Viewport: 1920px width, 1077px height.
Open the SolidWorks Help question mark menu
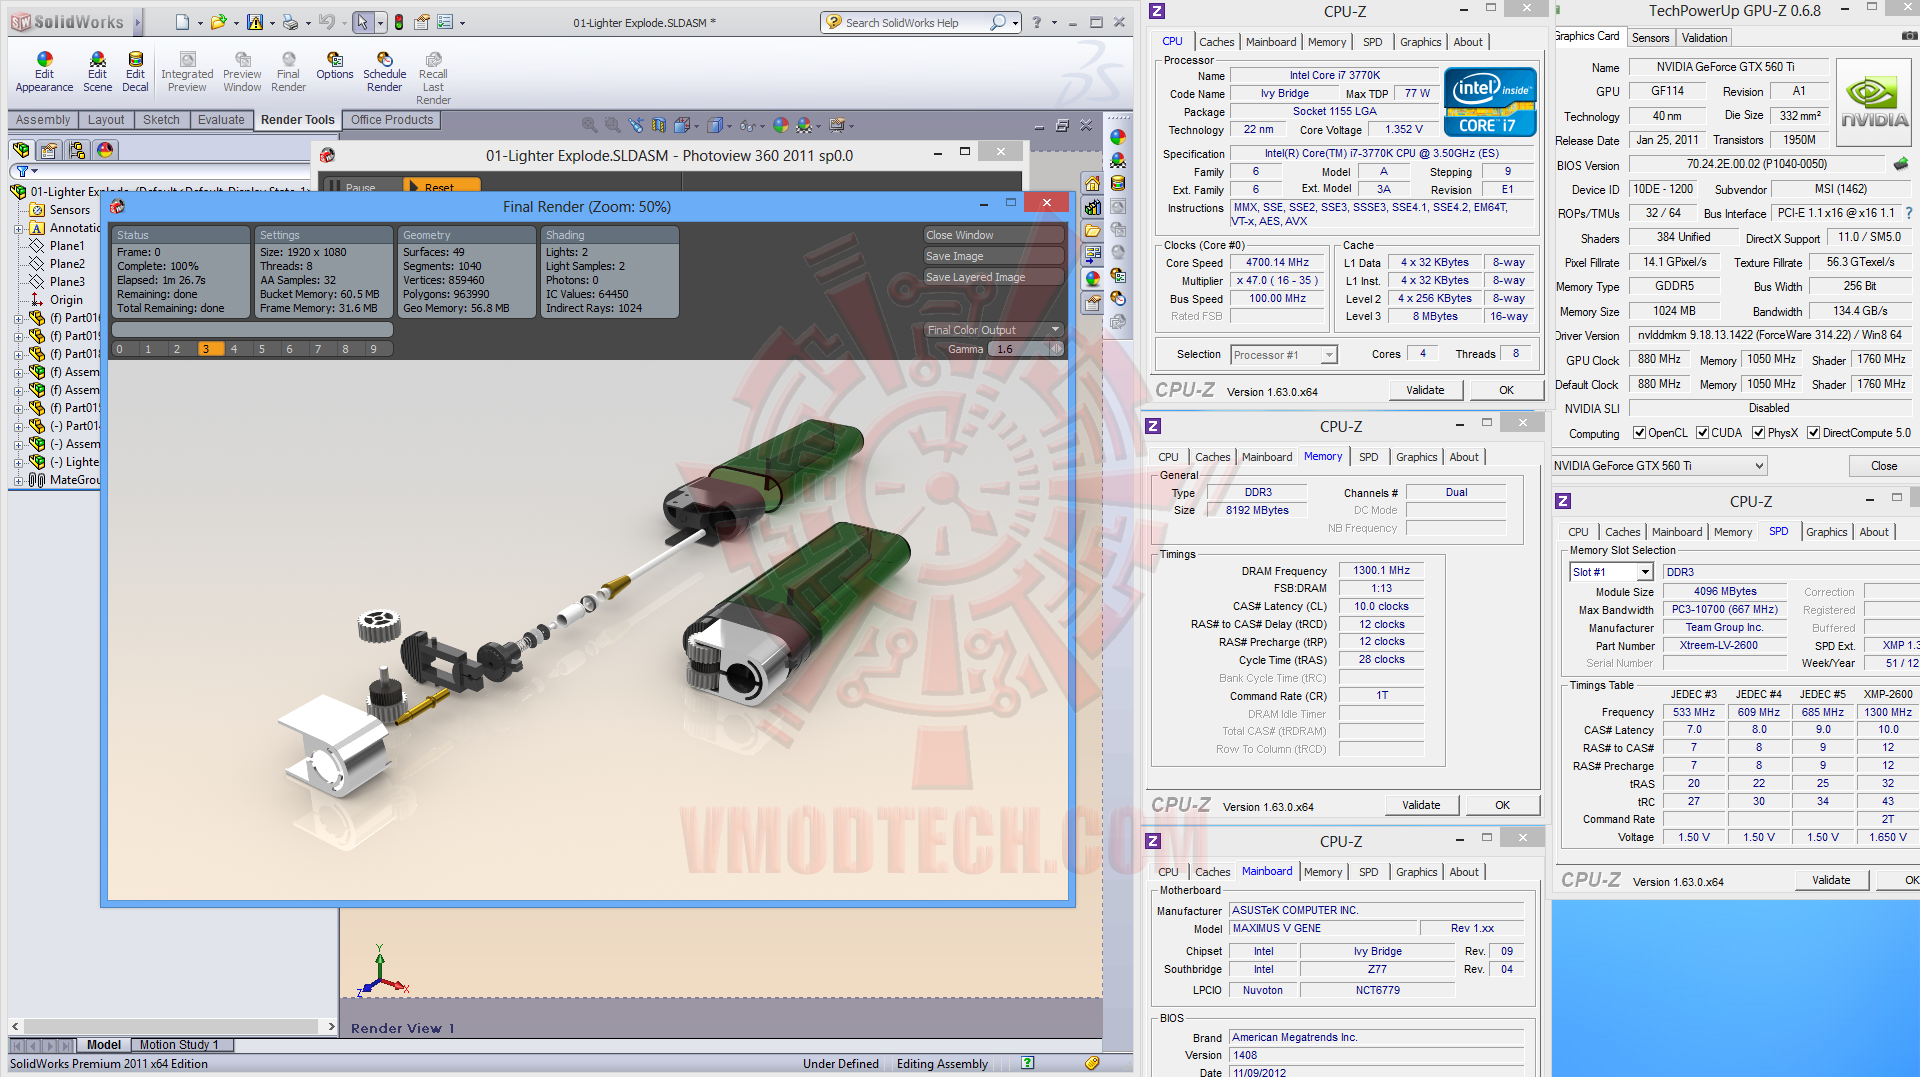coord(1036,22)
